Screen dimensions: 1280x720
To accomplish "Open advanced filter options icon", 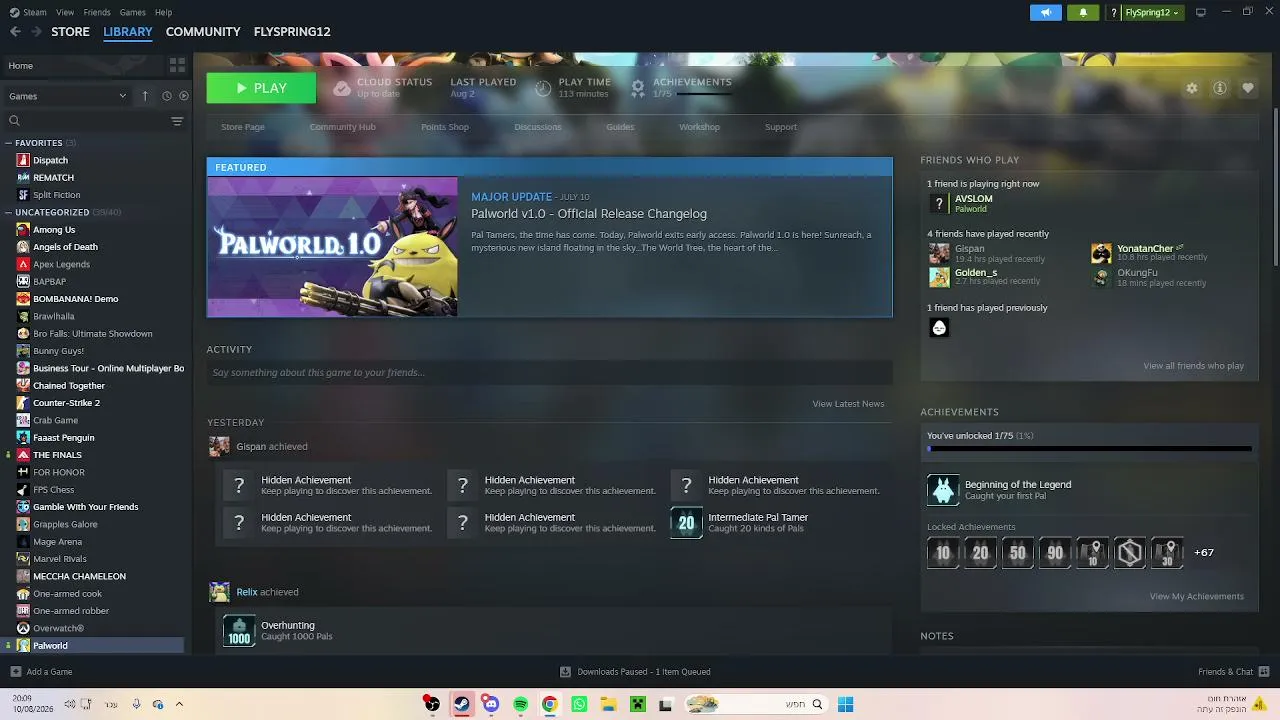I will tap(177, 121).
